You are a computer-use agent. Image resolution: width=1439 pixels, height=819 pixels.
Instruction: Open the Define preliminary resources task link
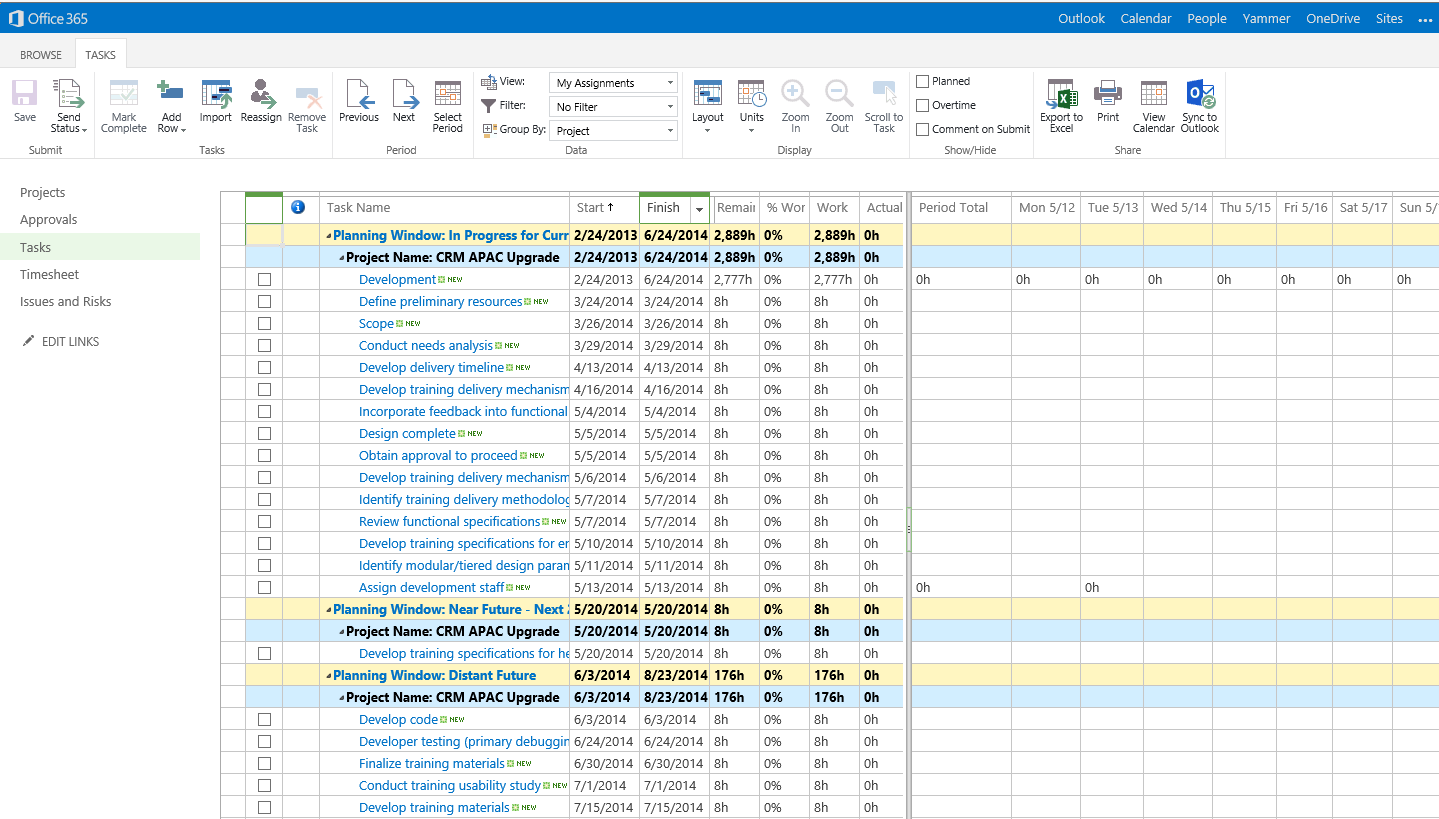(x=440, y=302)
